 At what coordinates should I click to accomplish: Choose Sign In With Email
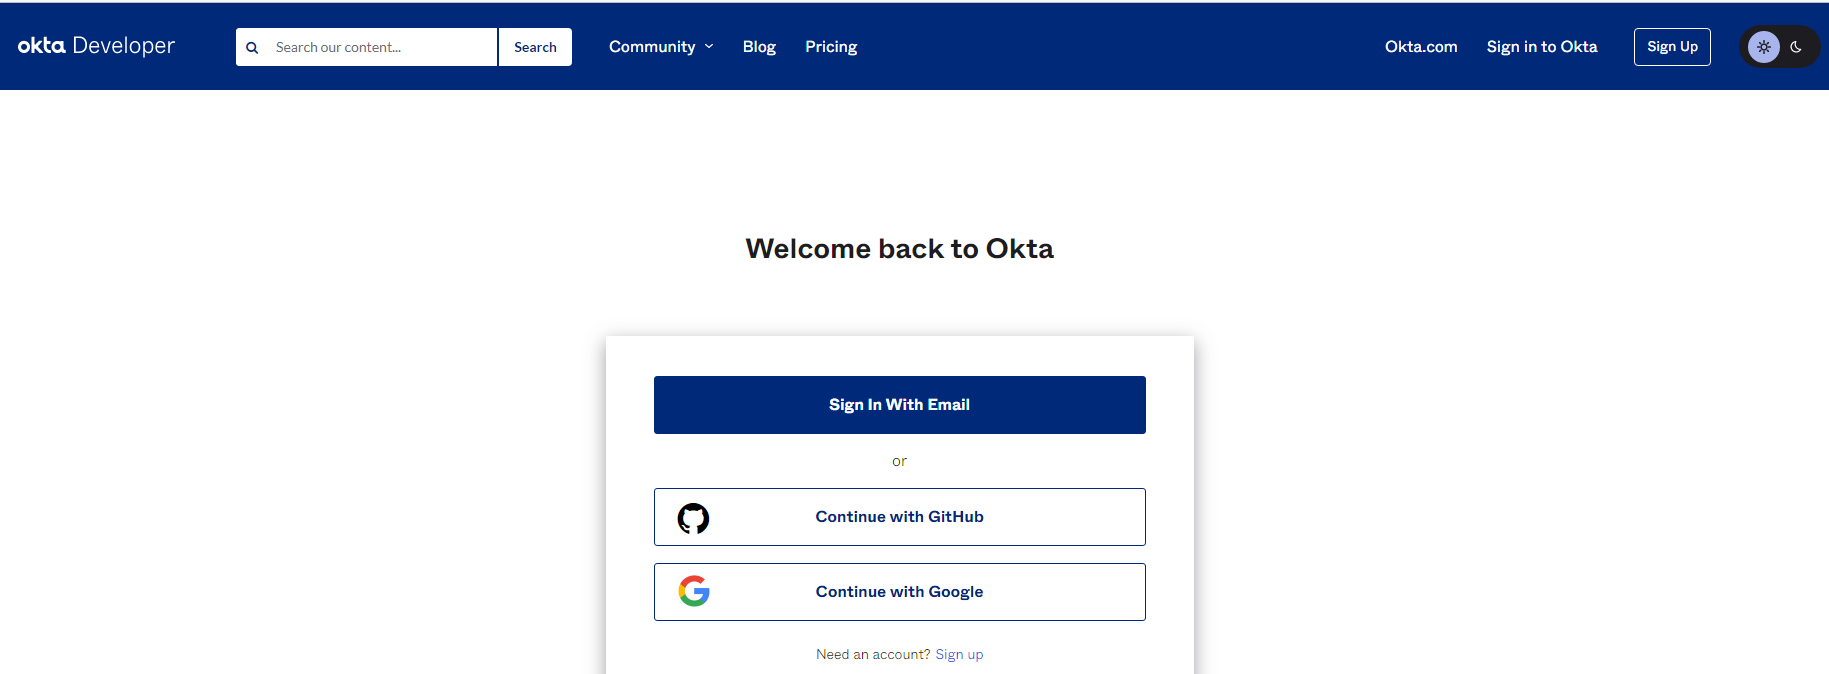(900, 405)
